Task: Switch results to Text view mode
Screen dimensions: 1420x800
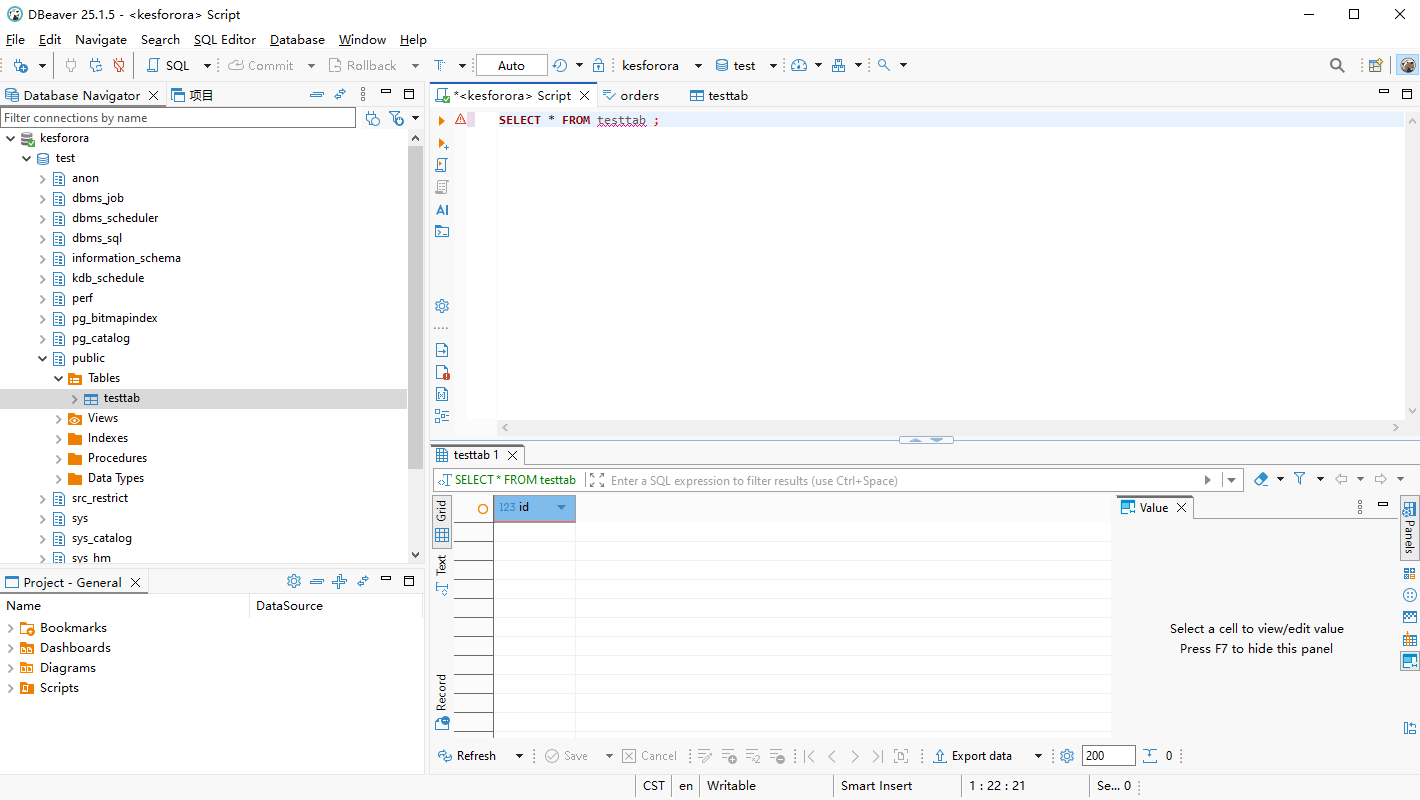Action: pos(441,565)
